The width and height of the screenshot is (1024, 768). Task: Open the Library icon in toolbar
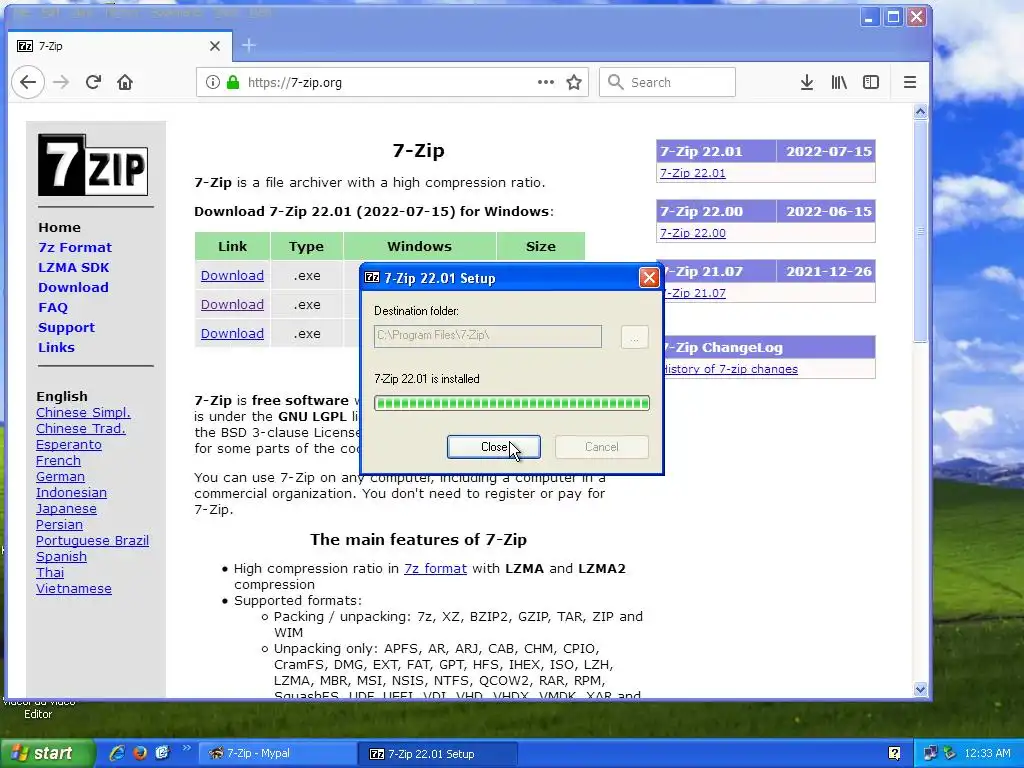point(839,82)
